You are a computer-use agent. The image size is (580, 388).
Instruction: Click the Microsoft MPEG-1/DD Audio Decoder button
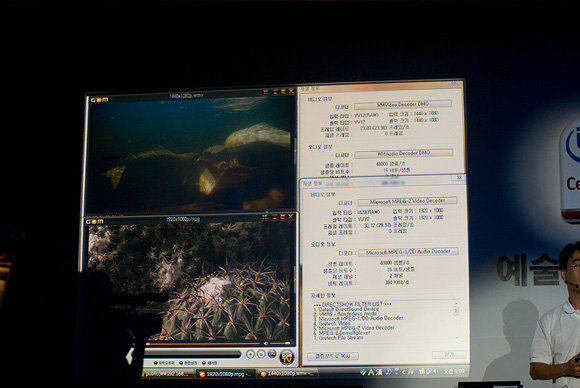[x=408, y=252]
